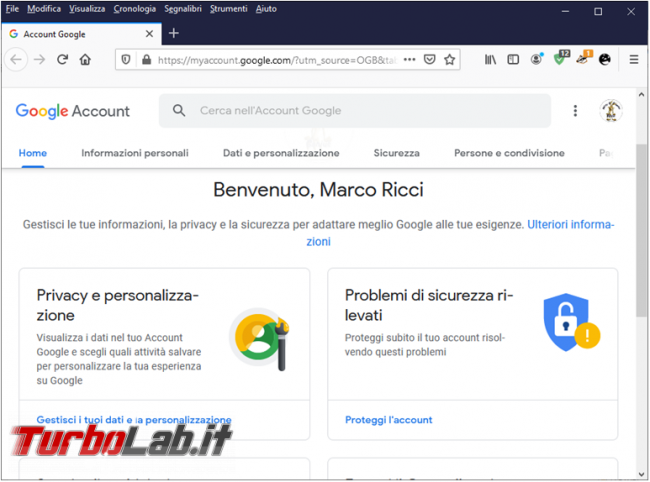Select the Home tab
The height and width of the screenshot is (482, 650).
click(33, 153)
